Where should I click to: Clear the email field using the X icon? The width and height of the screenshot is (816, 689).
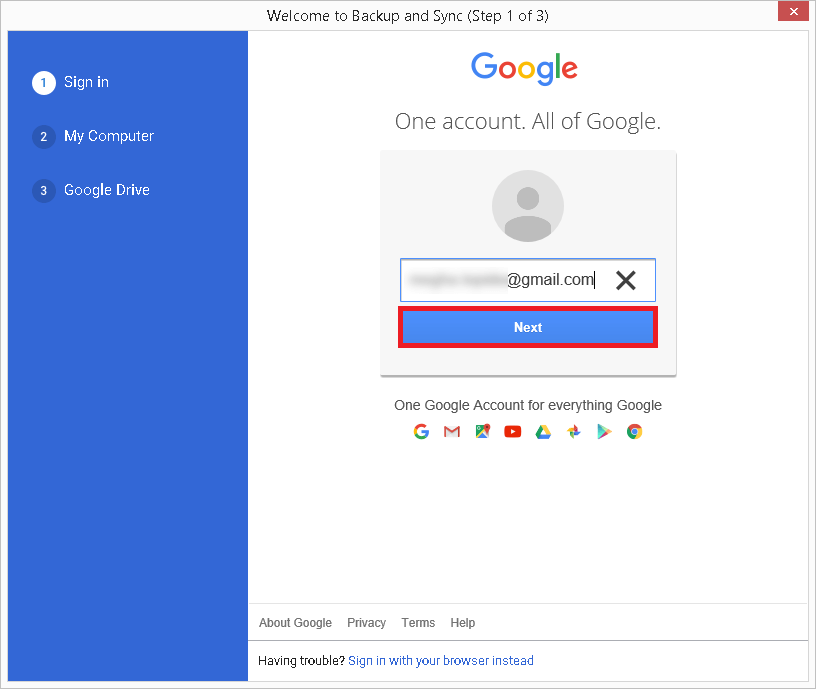click(x=626, y=280)
